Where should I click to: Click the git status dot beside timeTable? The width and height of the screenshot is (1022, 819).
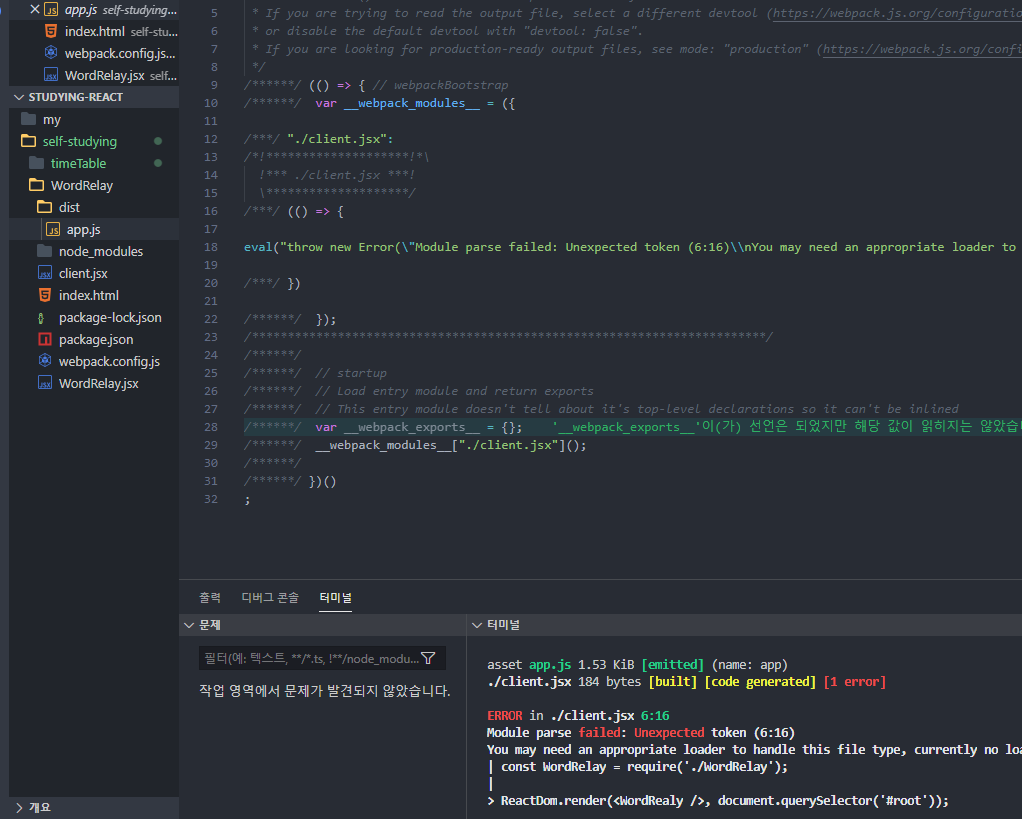tap(158, 163)
